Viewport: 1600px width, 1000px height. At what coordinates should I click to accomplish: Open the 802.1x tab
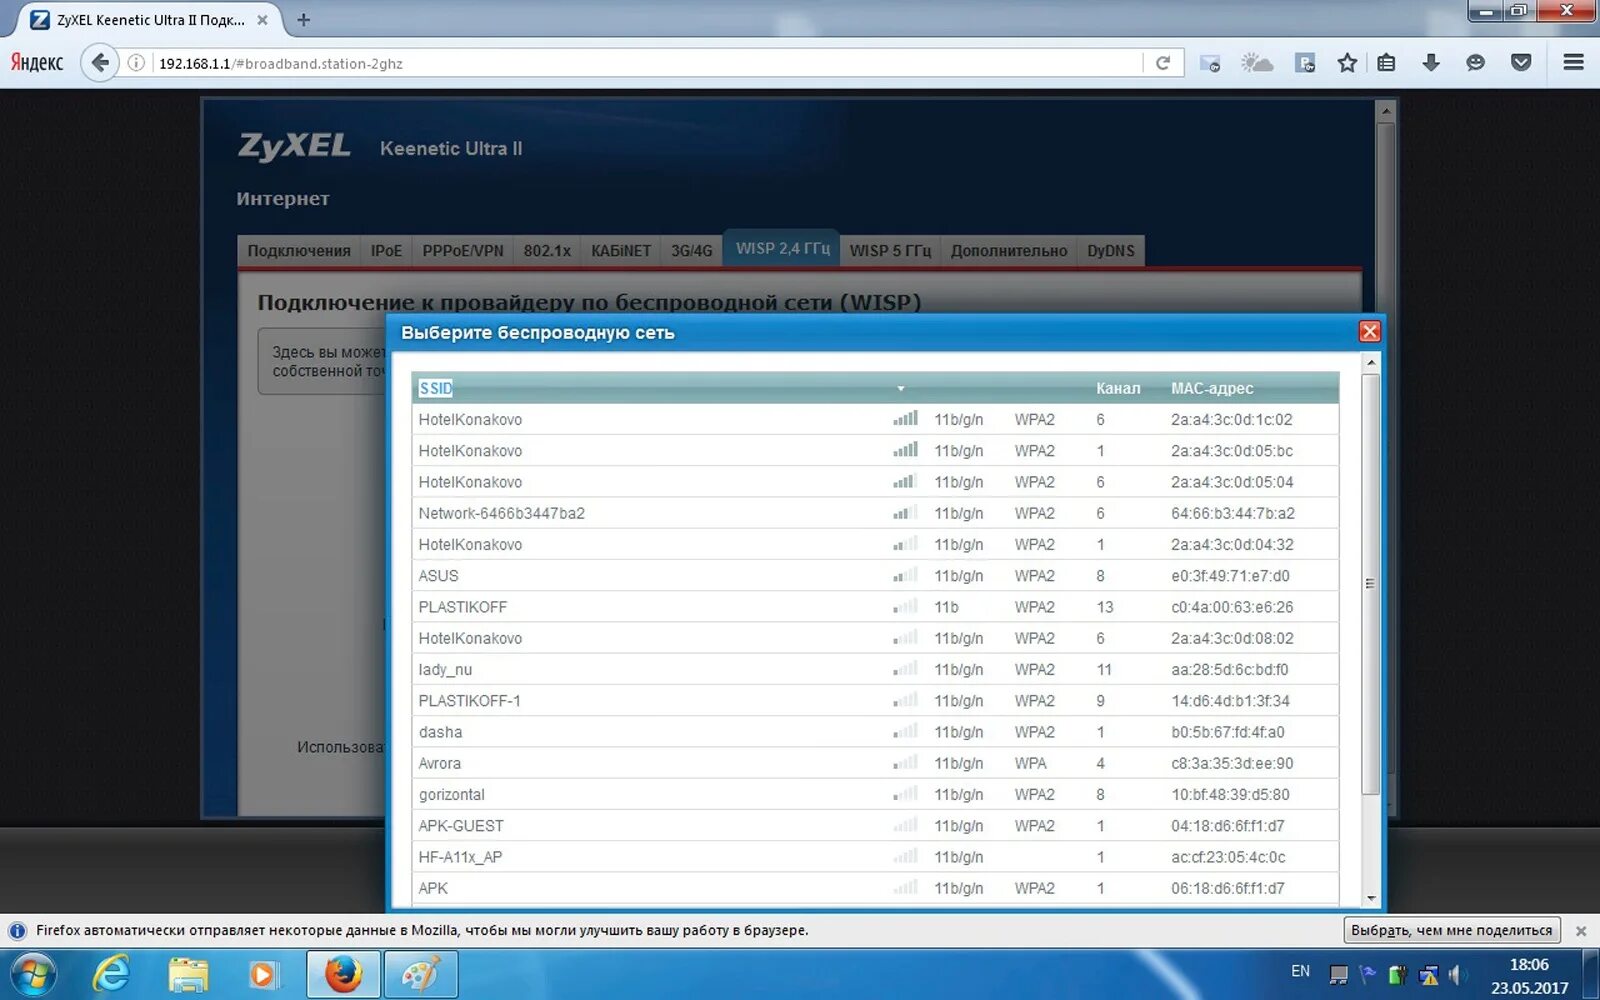point(547,251)
